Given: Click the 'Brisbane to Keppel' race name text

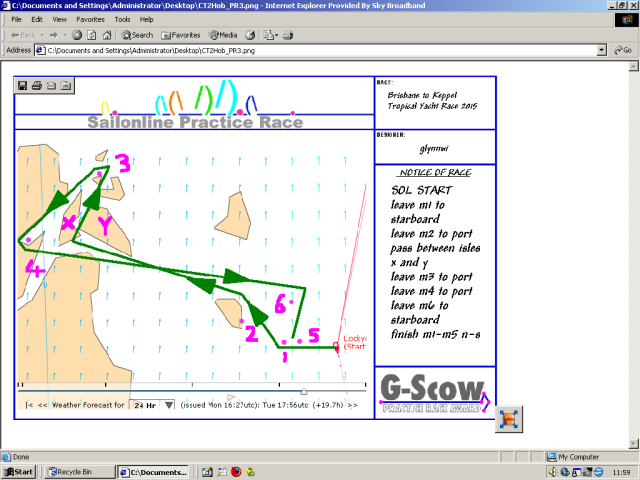Looking at the screenshot, I should (422, 95).
